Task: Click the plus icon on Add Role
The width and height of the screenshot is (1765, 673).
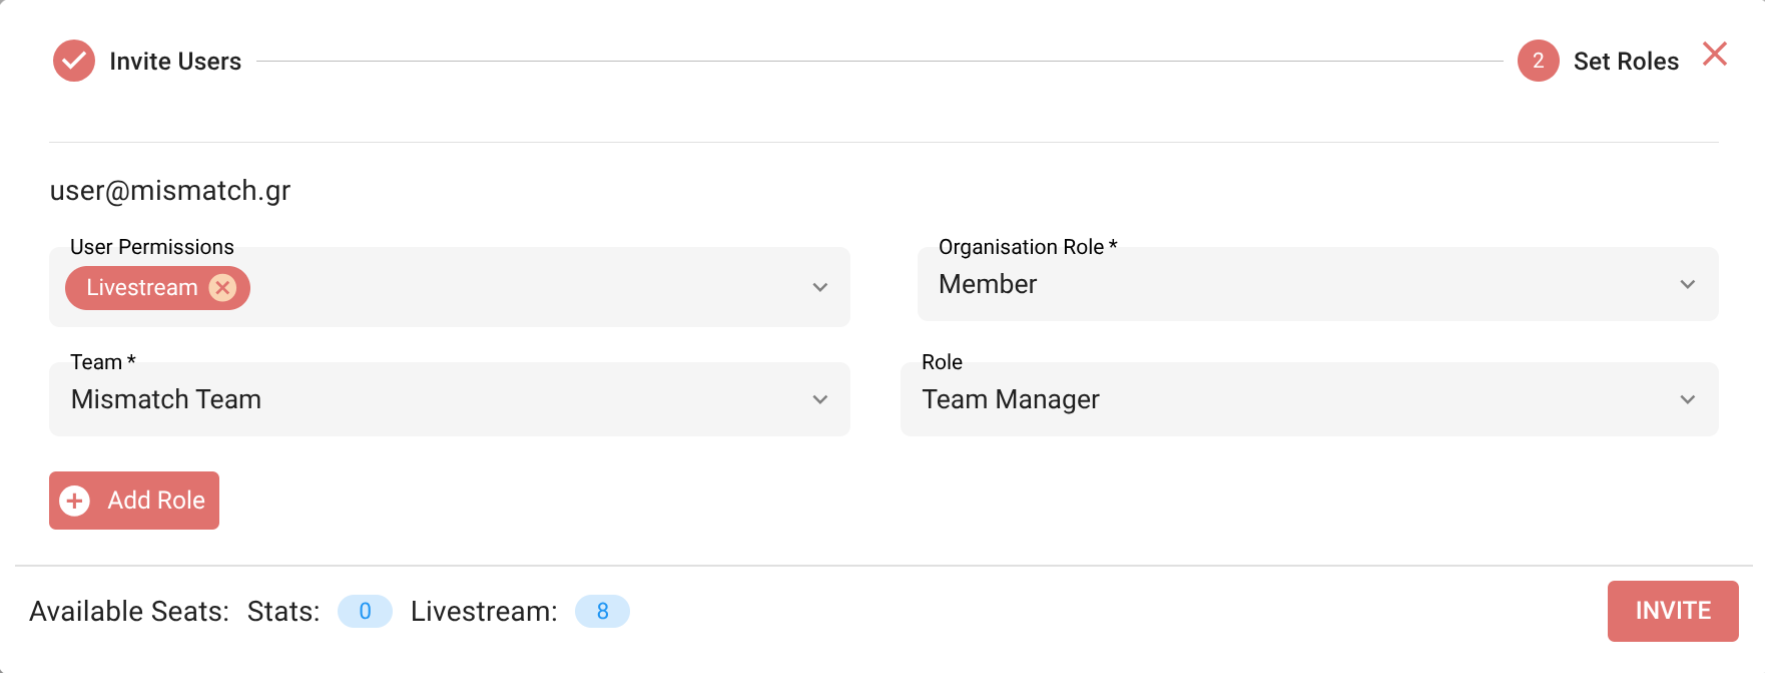Action: coord(75,500)
